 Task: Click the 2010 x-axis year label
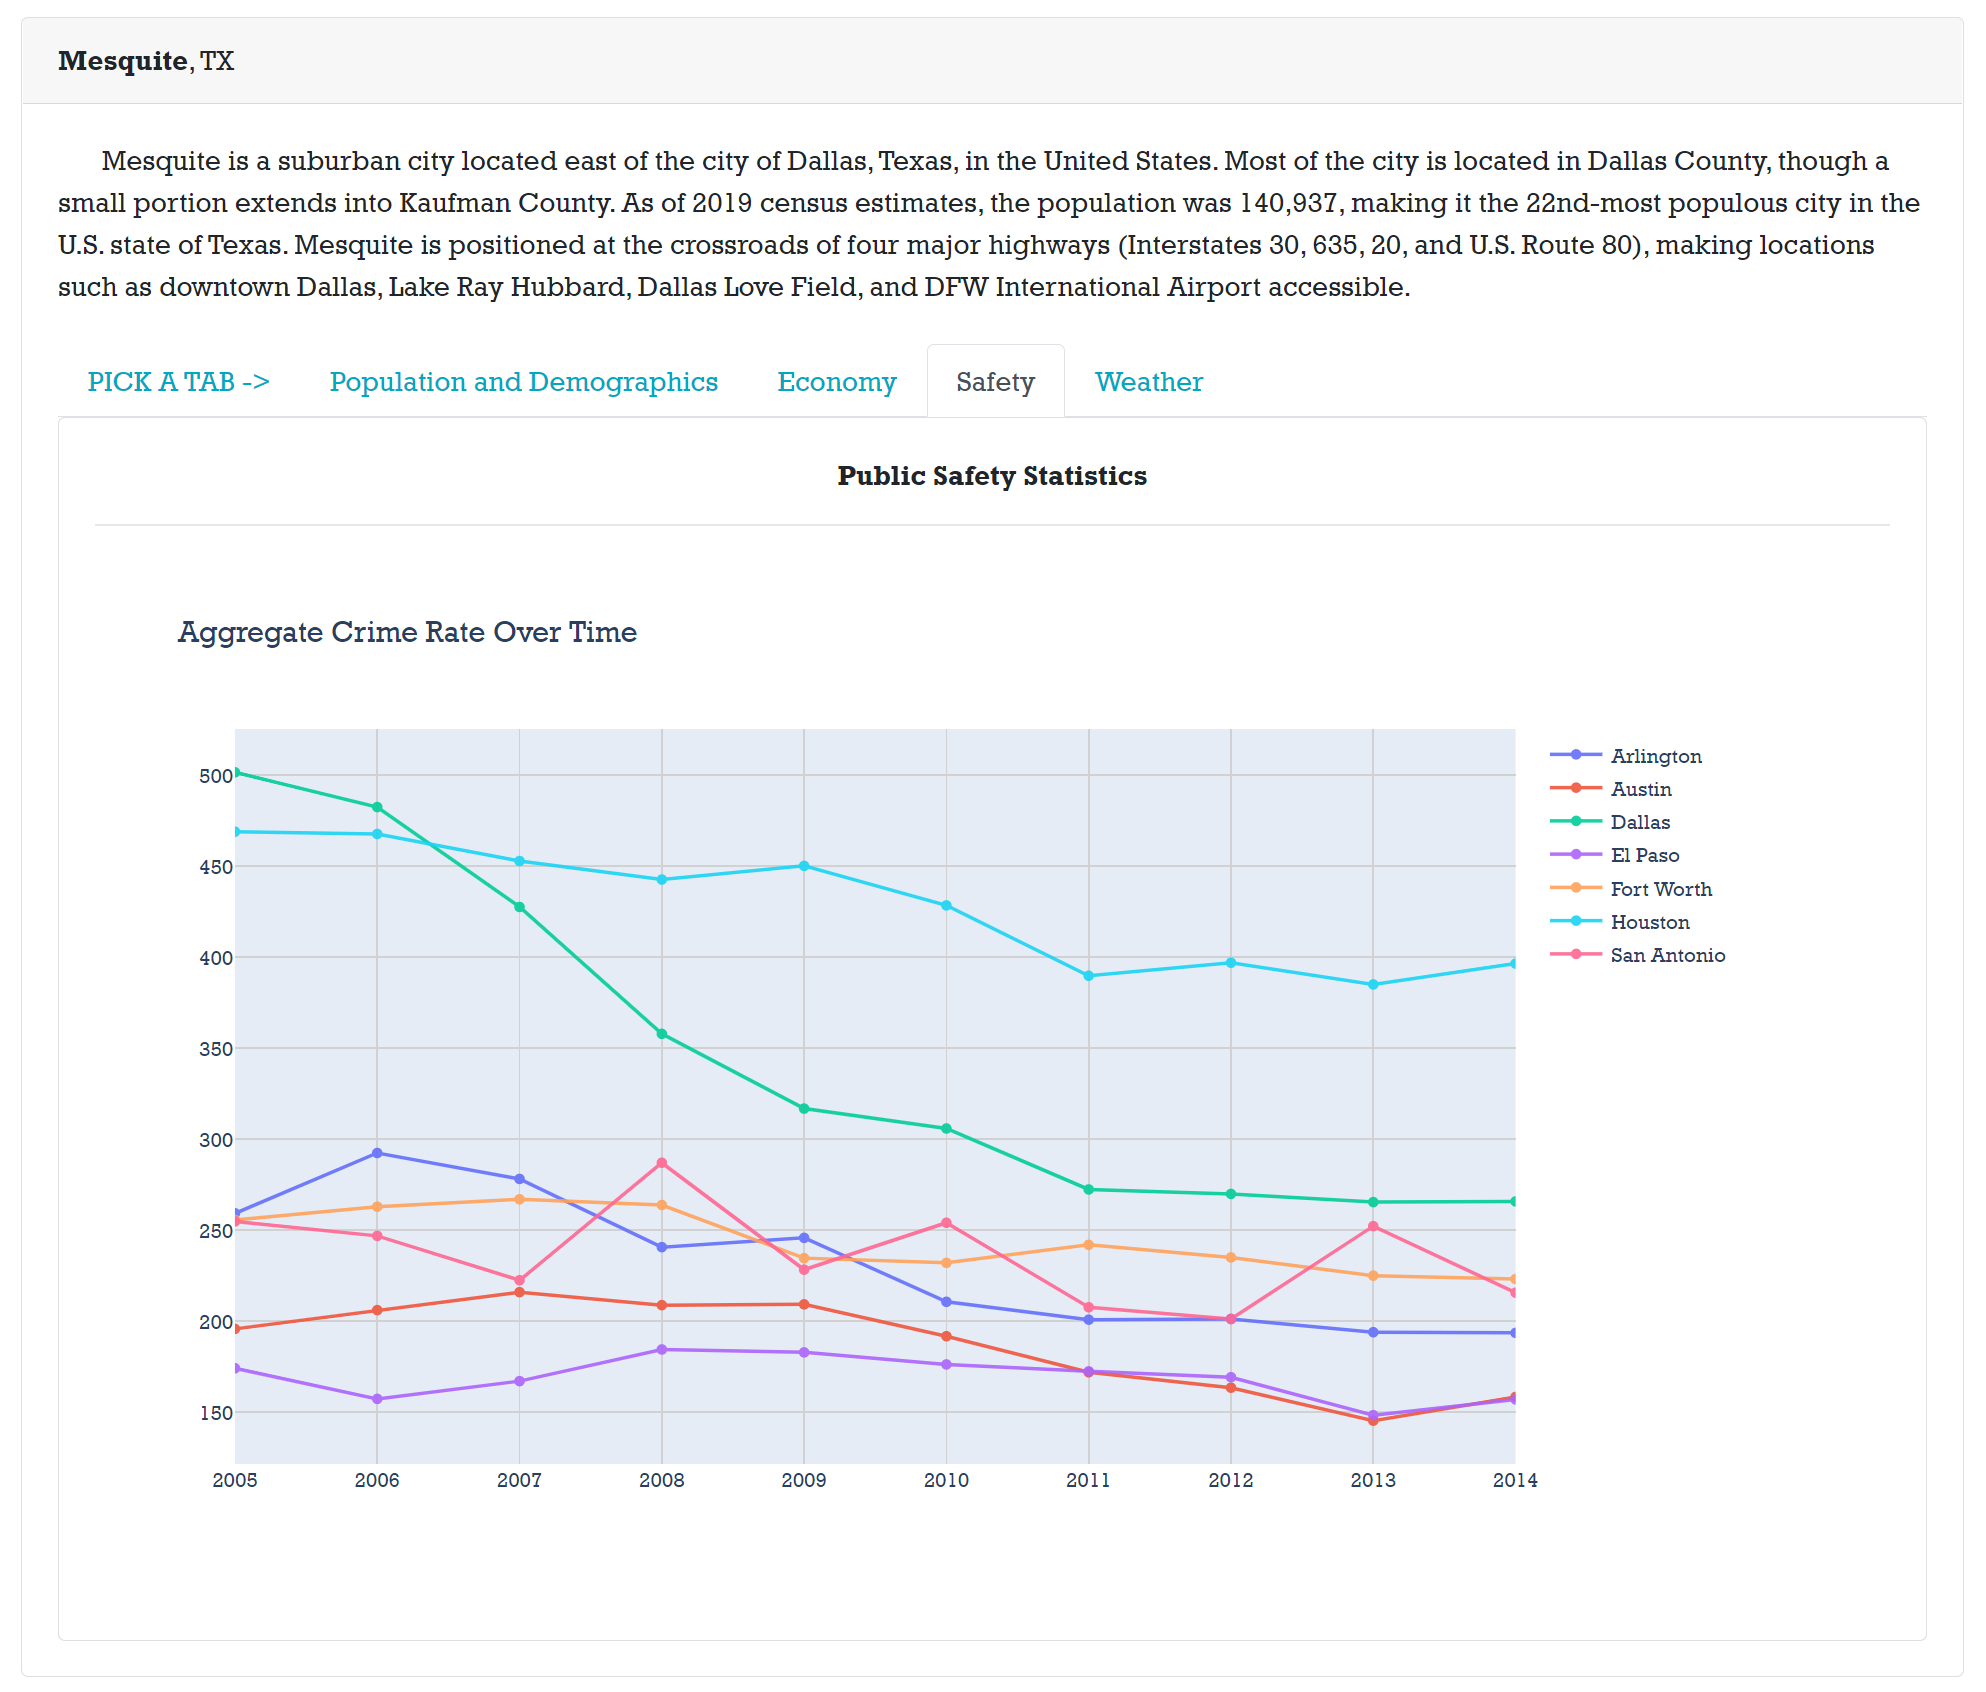point(946,1480)
